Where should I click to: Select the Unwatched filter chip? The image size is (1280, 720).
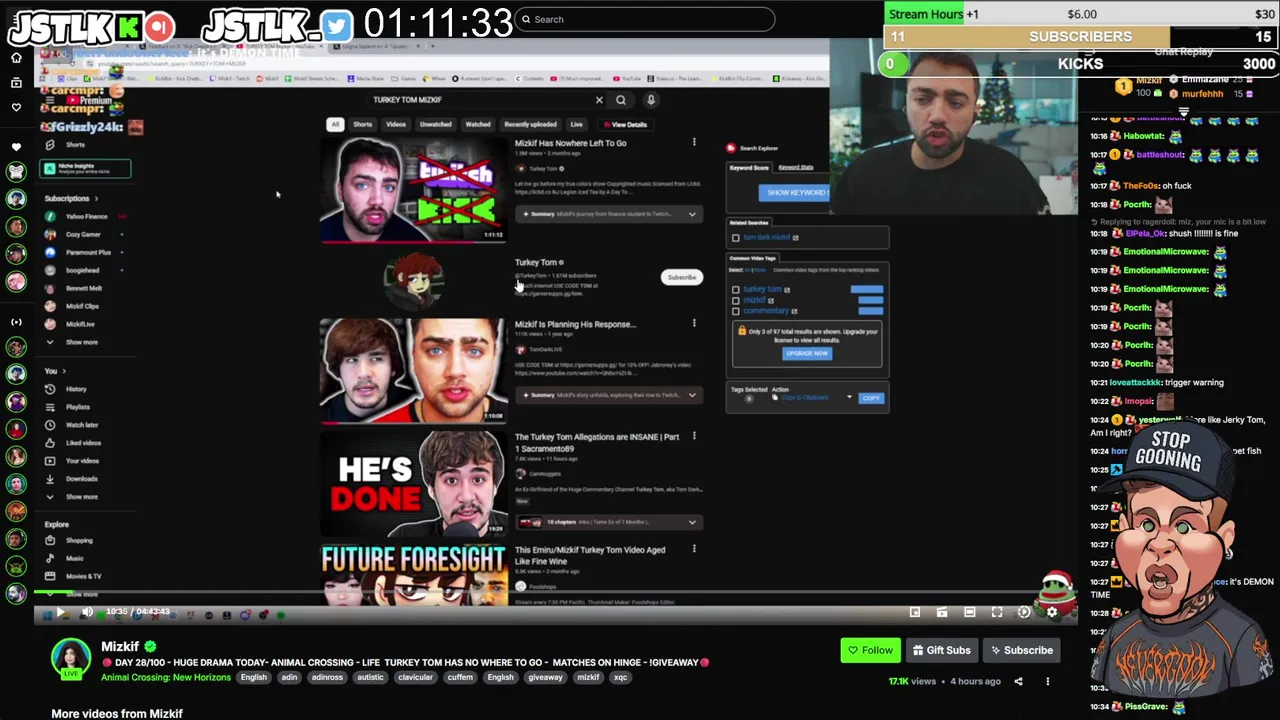435,125
